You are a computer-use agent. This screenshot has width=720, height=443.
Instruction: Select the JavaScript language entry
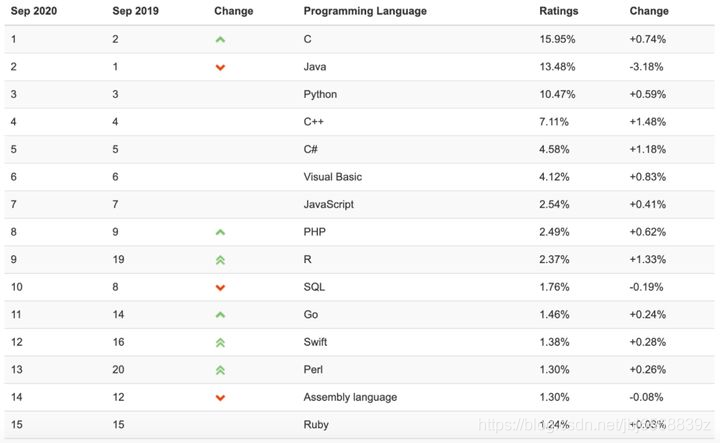[x=328, y=204]
